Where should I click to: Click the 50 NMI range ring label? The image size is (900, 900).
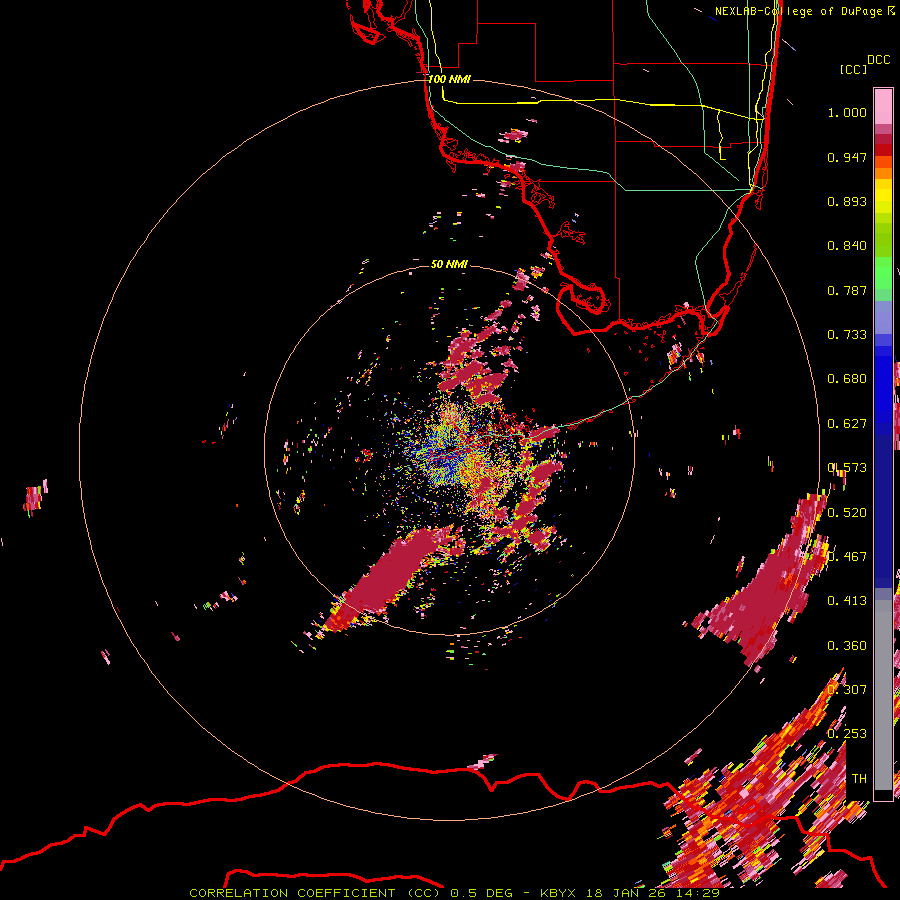(x=449, y=264)
